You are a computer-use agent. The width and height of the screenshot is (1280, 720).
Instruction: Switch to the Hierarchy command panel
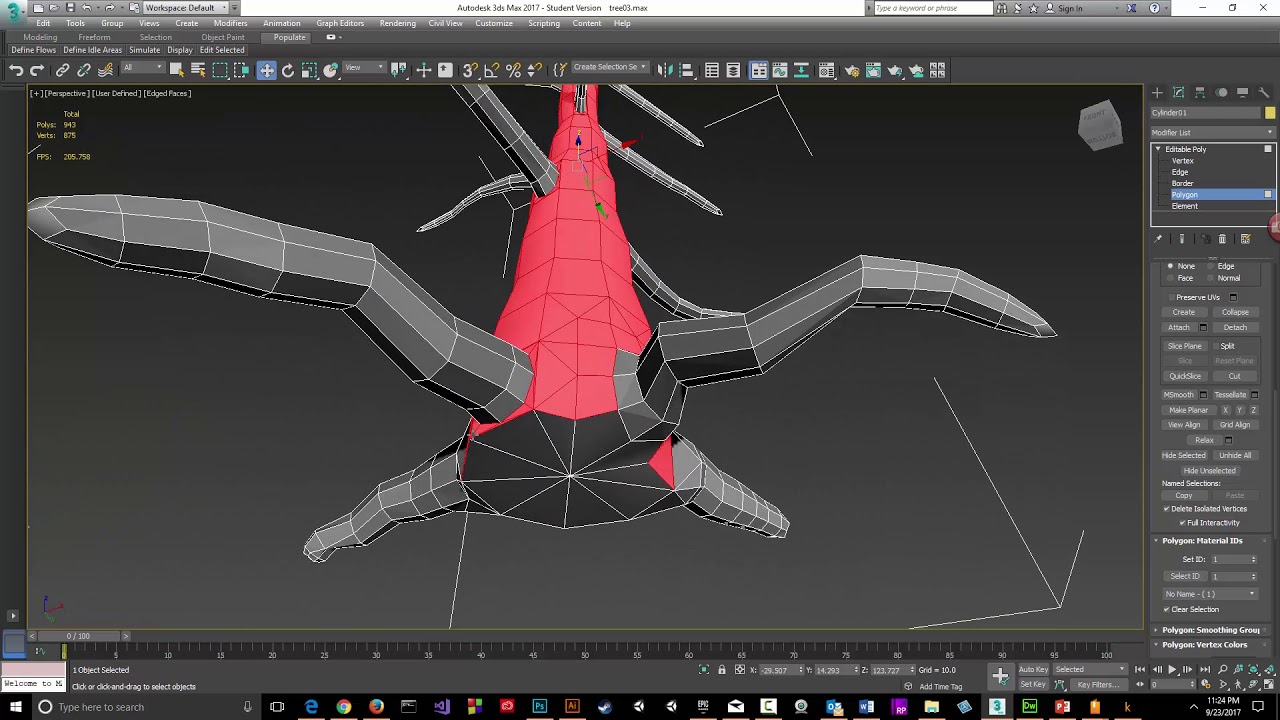1200,92
